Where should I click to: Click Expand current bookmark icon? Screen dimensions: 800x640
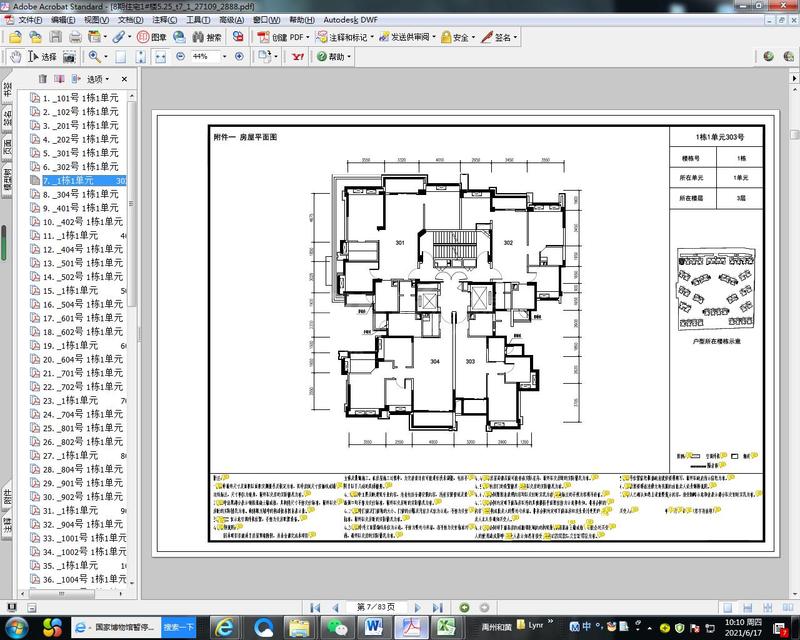coord(76,79)
